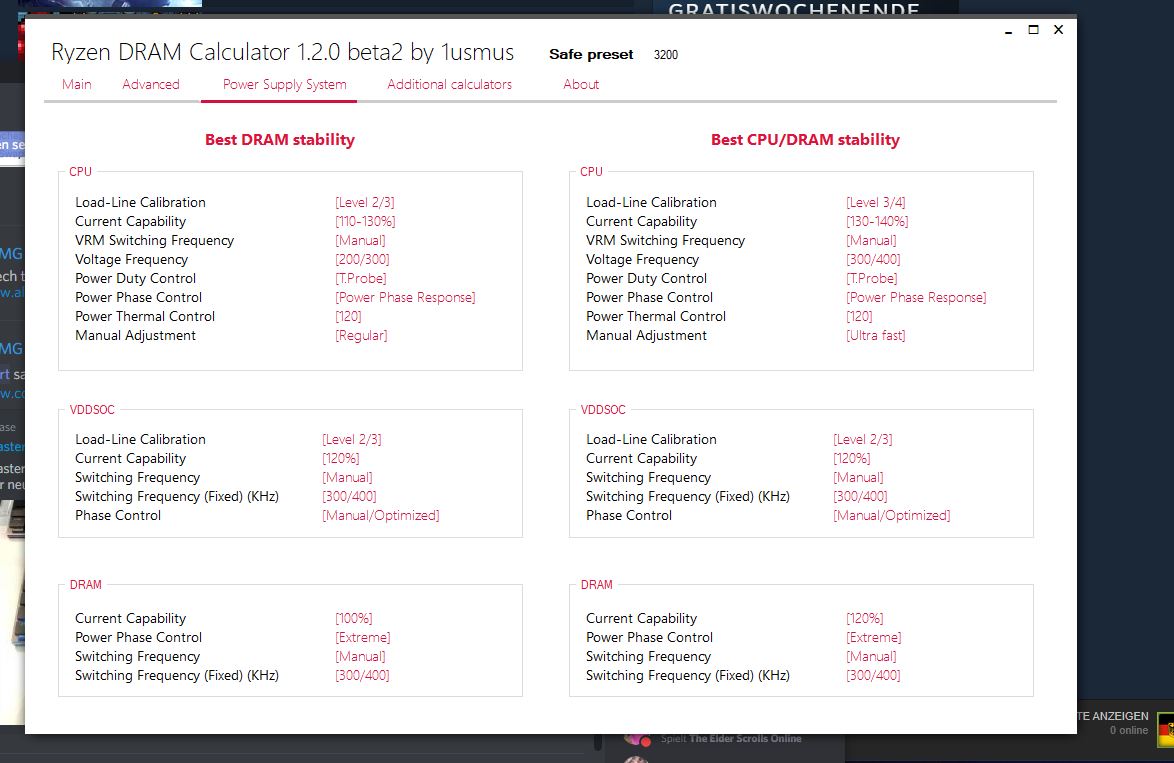
Task: Click the [Manual/Optimized] Phase Control value on right
Action: tap(891, 515)
